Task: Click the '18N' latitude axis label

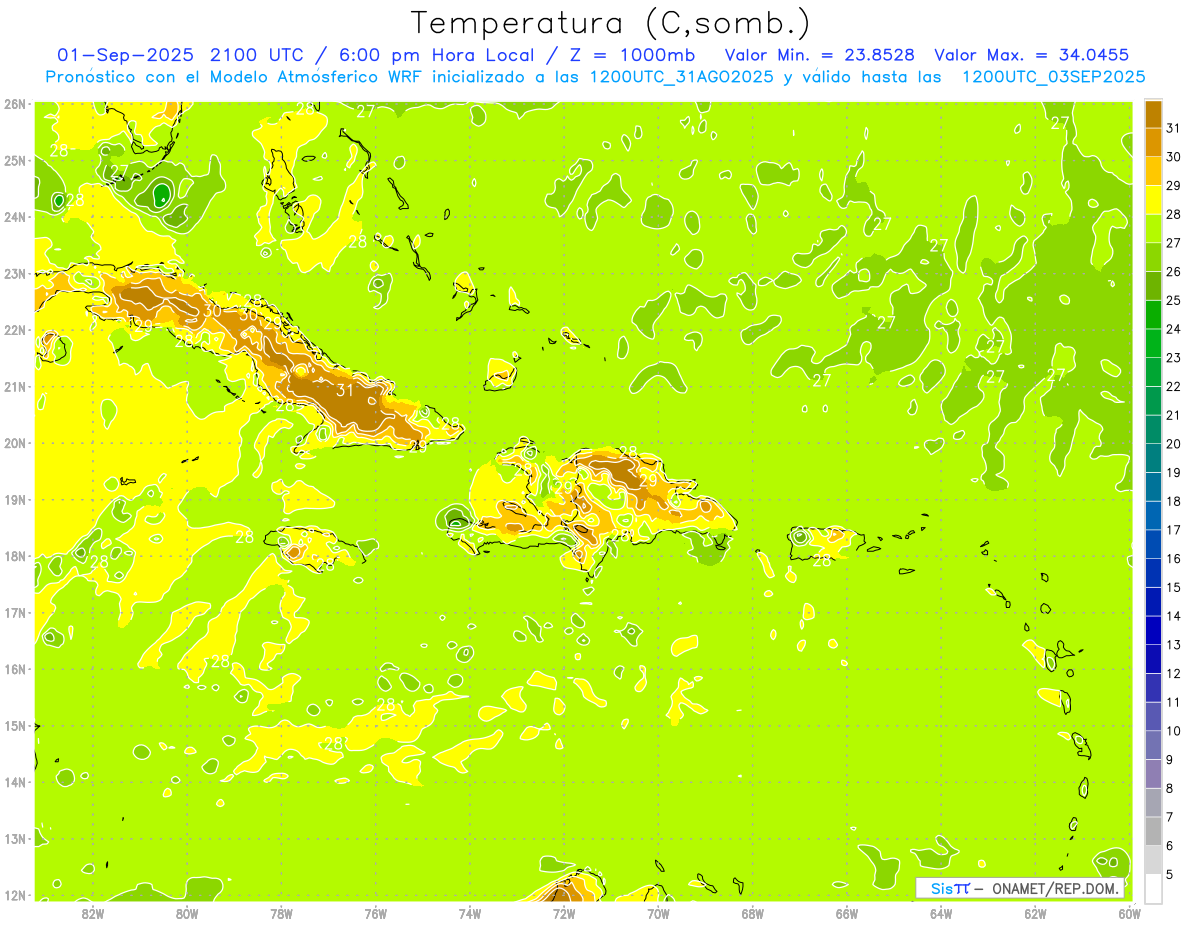Action: tap(15, 556)
